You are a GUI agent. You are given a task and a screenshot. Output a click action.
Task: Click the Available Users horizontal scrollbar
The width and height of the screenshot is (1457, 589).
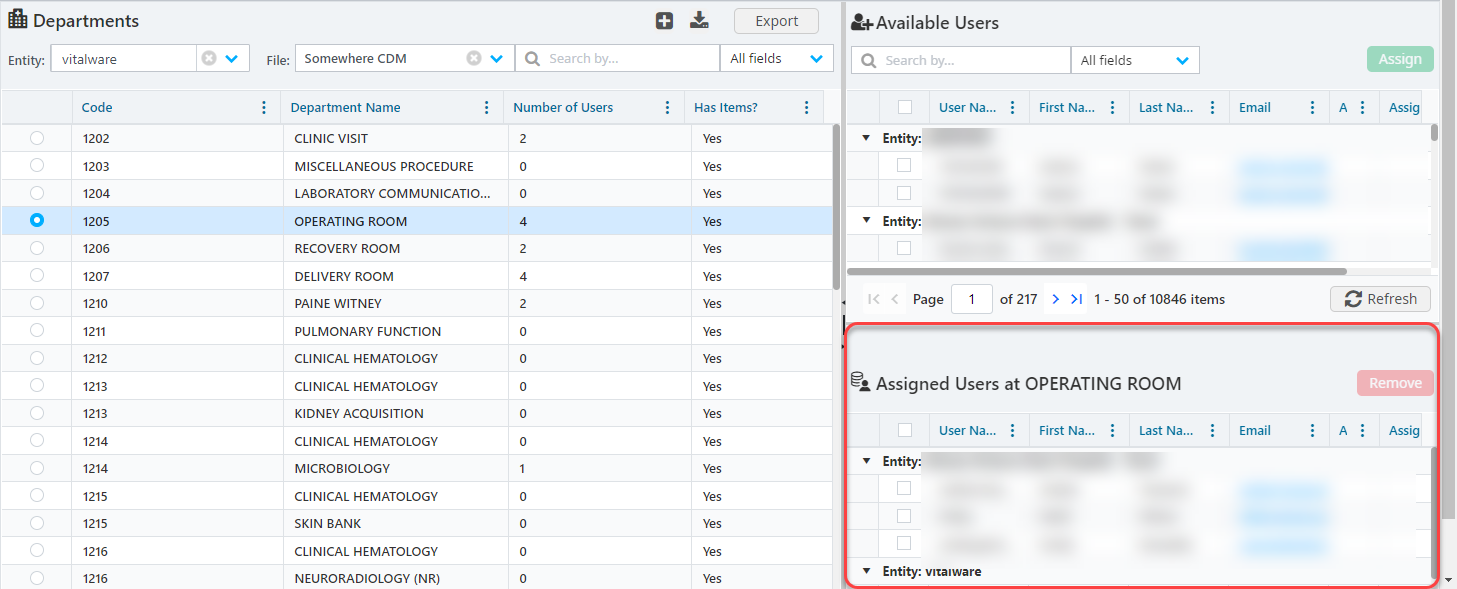1096,271
